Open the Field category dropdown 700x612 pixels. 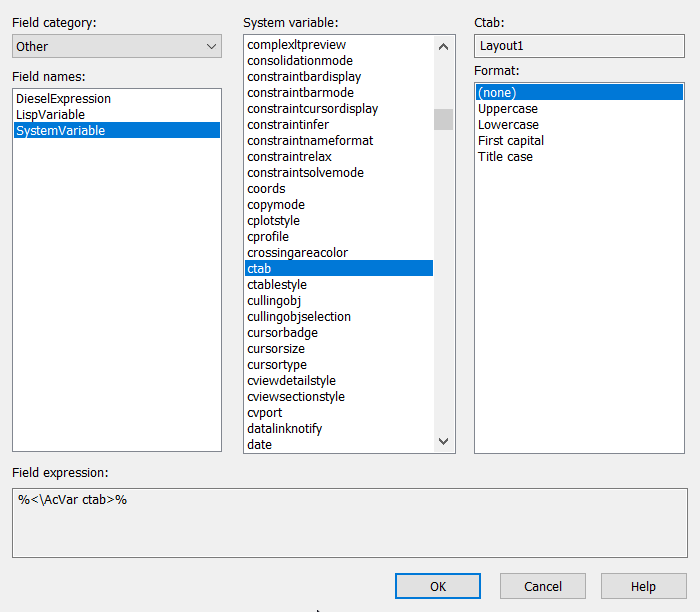pyautogui.click(x=117, y=46)
